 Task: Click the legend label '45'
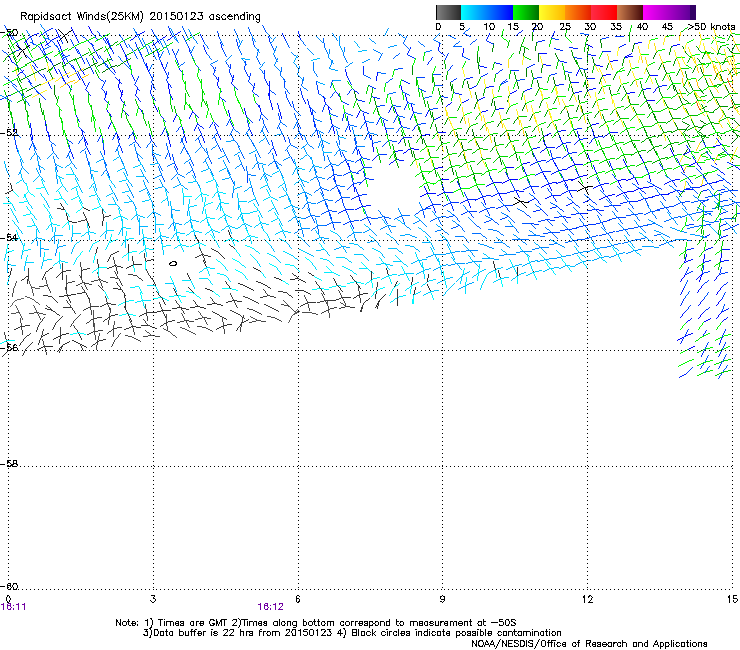tap(667, 27)
